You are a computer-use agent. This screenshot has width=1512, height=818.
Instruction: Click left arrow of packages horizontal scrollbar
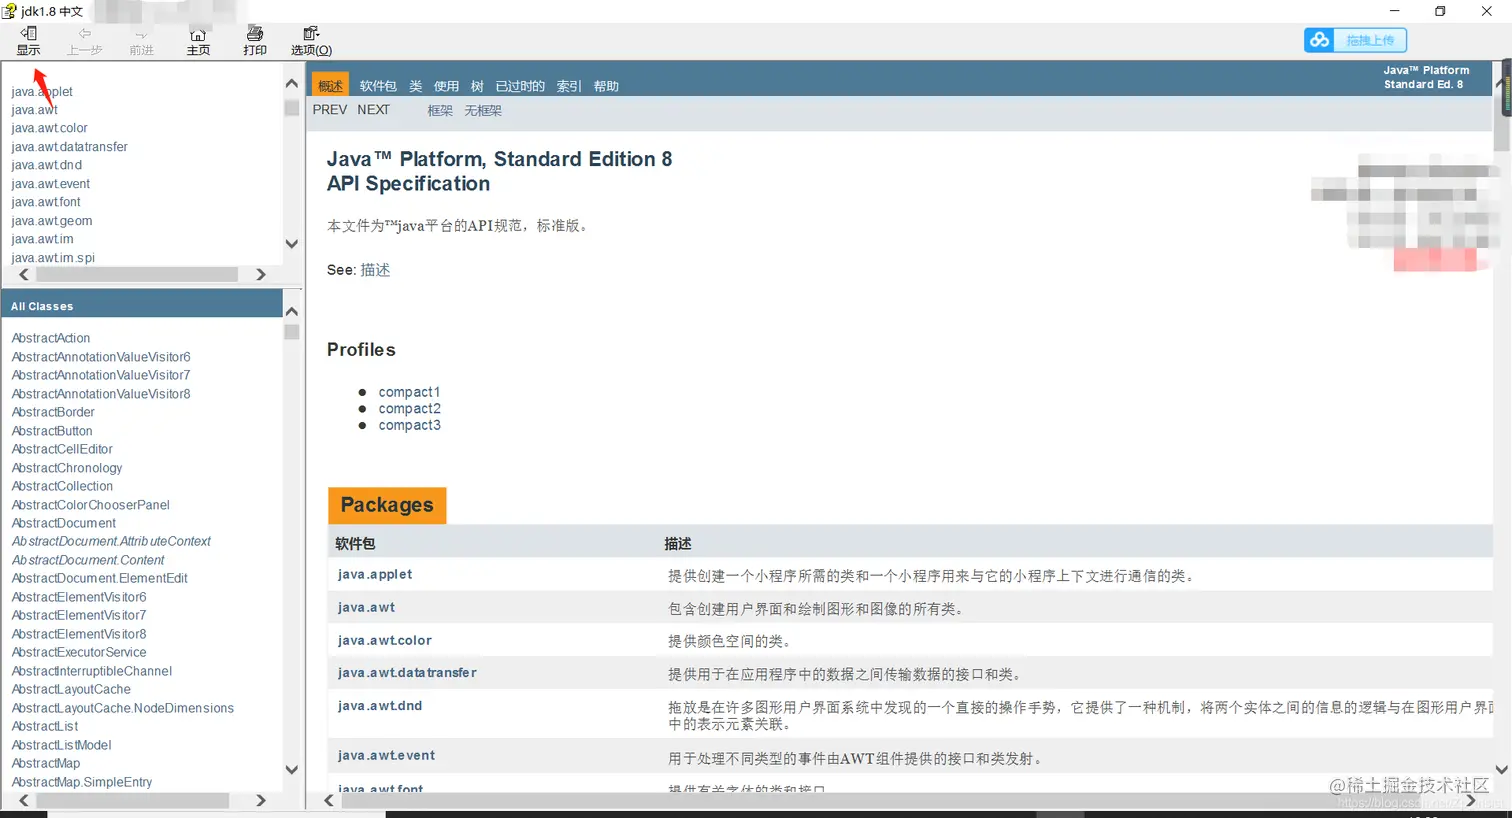tap(24, 274)
